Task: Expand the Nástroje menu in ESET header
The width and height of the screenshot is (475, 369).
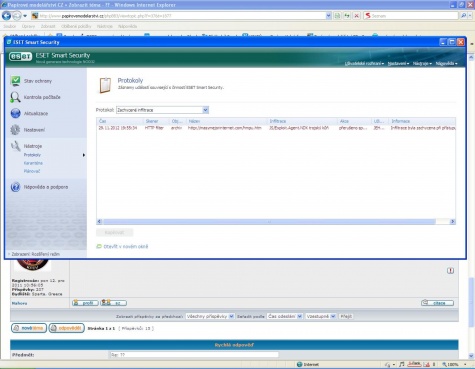Action: 422,63
